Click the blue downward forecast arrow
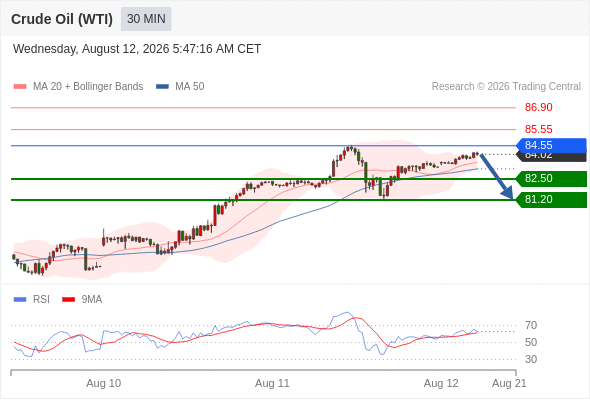Viewport: 590px width, 400px height. pos(497,176)
